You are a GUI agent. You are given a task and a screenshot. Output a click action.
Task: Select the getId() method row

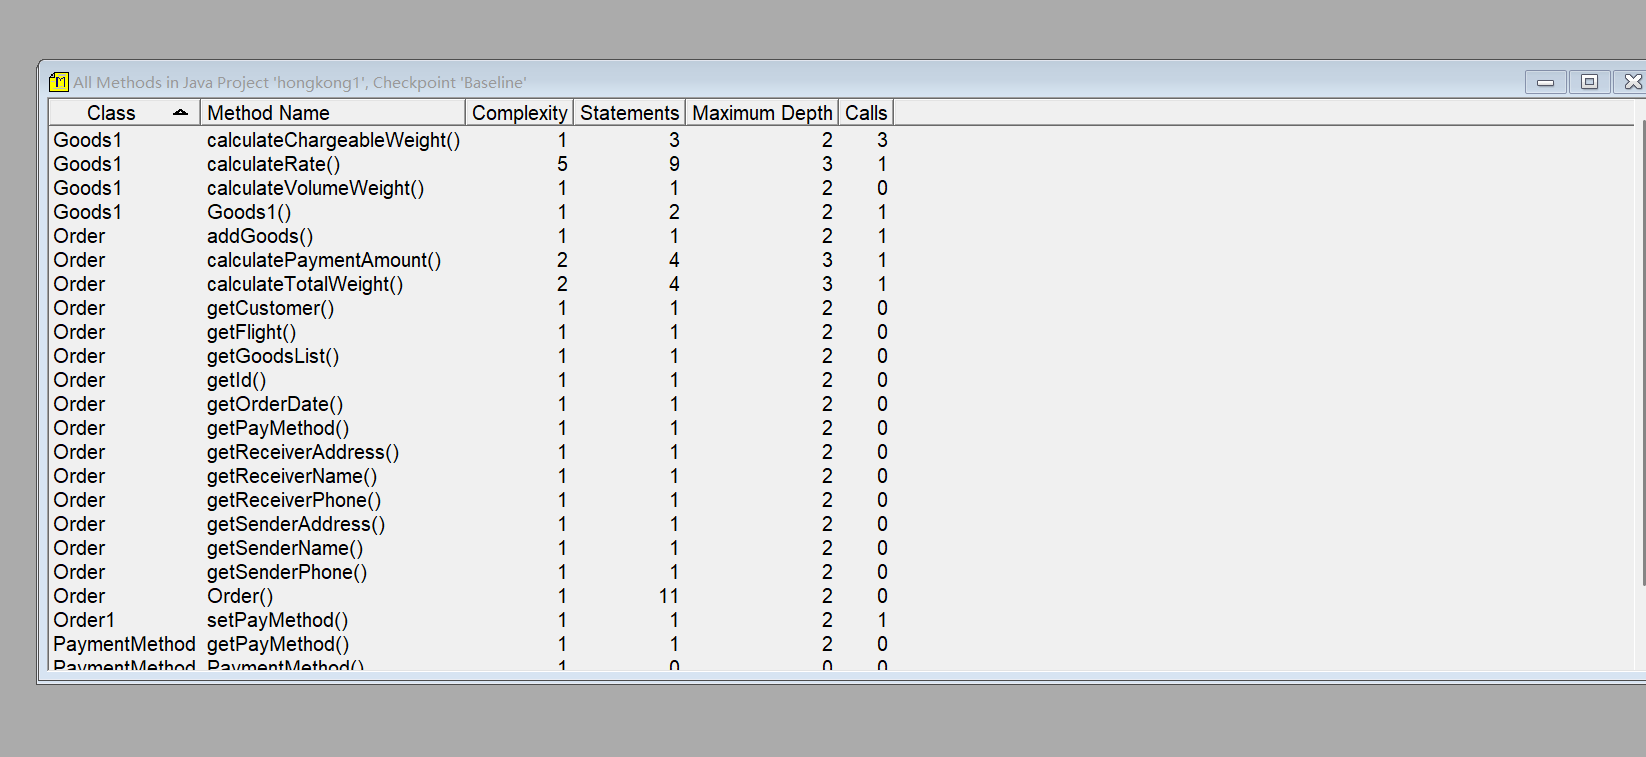click(470, 380)
